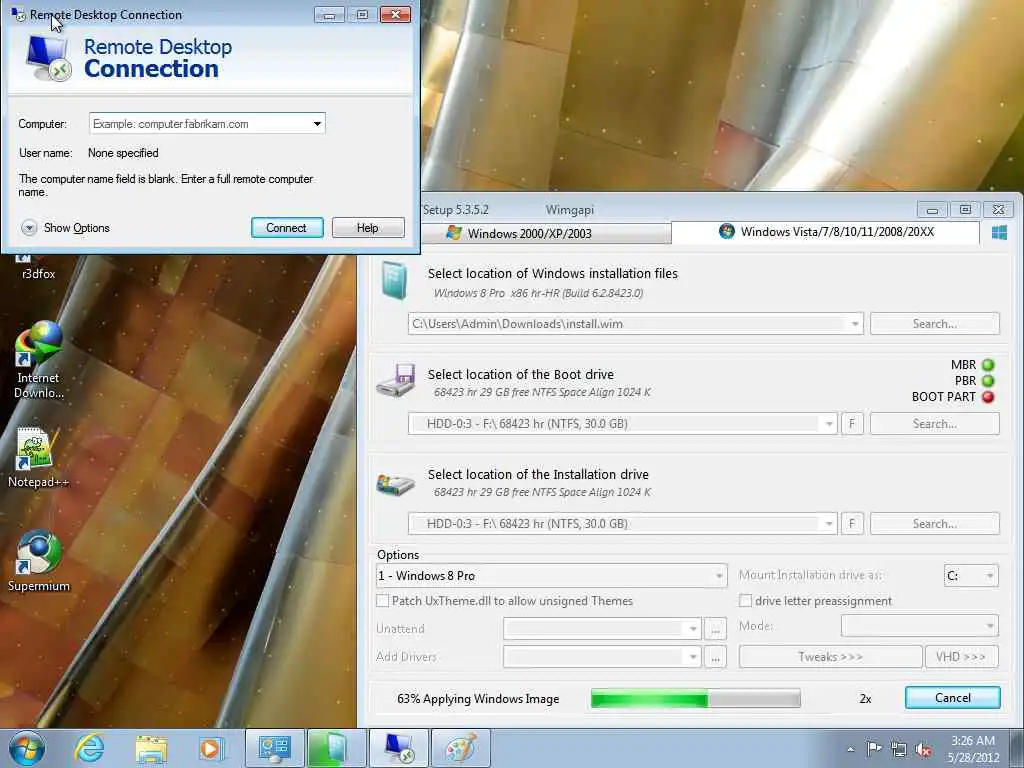Open the Tweaks >>> button

(x=831, y=657)
